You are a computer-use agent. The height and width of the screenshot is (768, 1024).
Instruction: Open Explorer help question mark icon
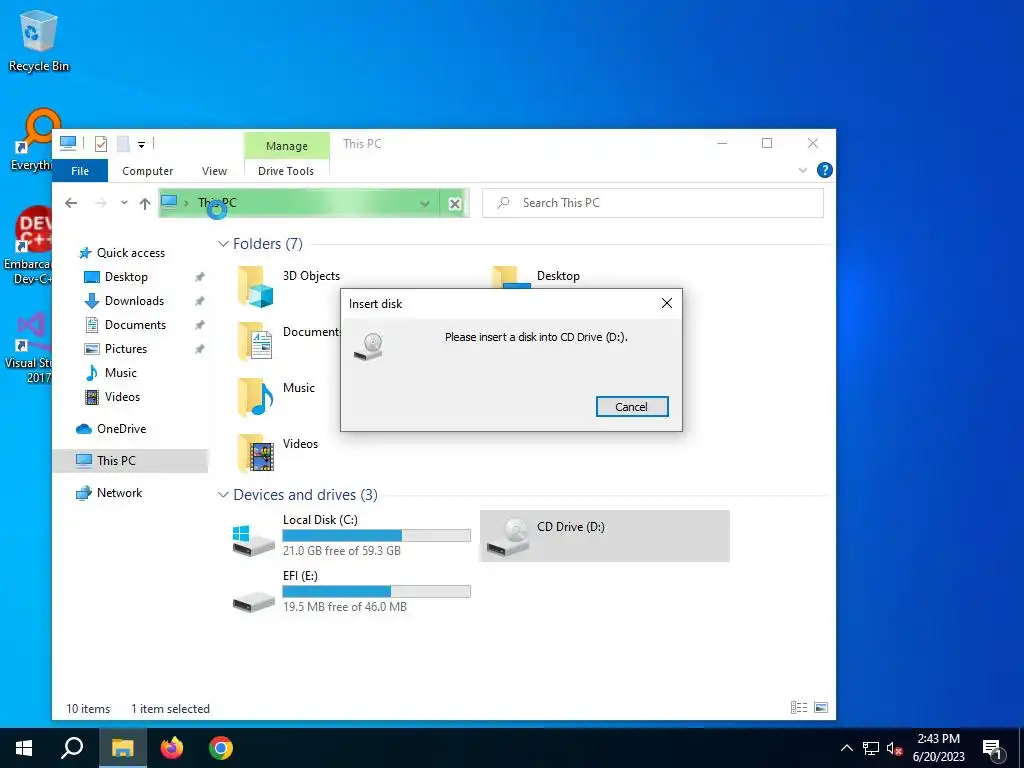[825, 170]
